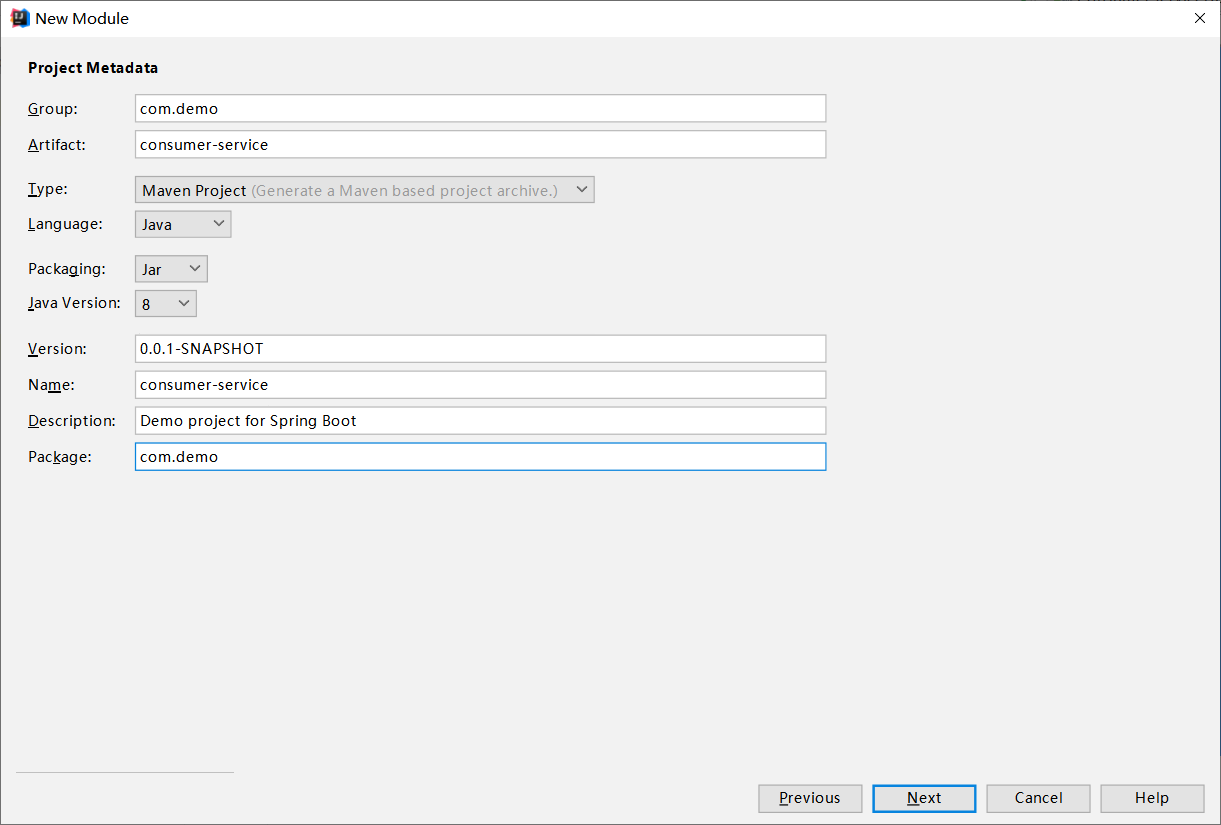Screen dimensions: 1221x825
Task: Open Help for this dialog
Action: (x=1152, y=797)
